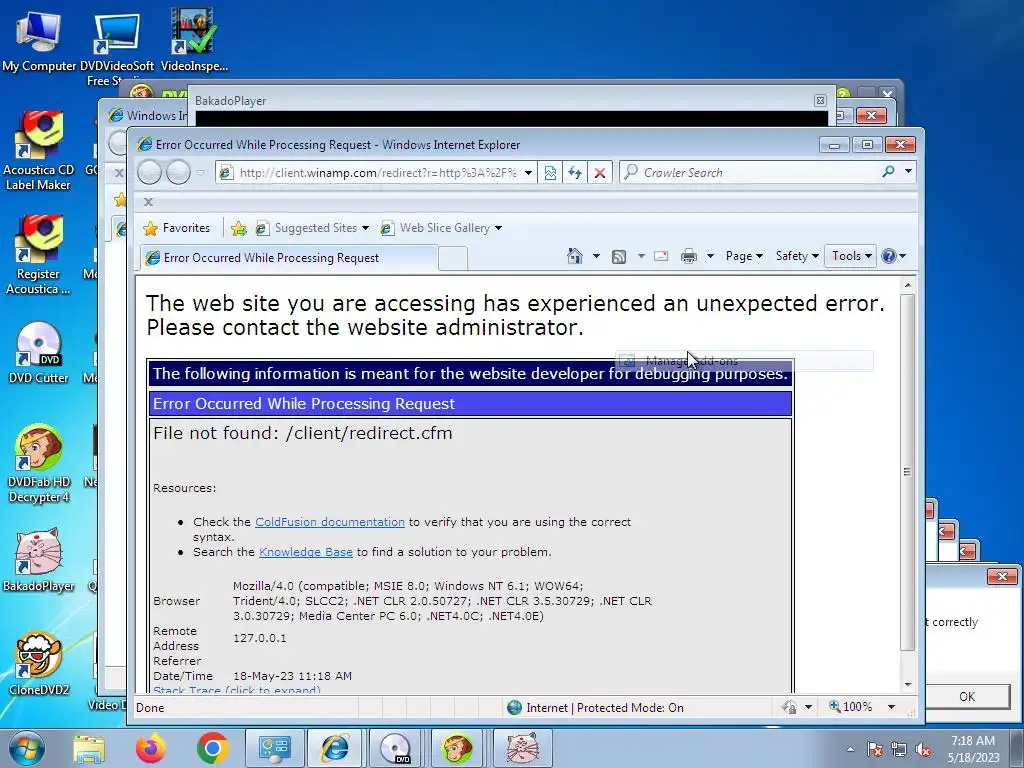Click the Home icon in the command bar
Screen dimensions: 1024x768
point(575,256)
